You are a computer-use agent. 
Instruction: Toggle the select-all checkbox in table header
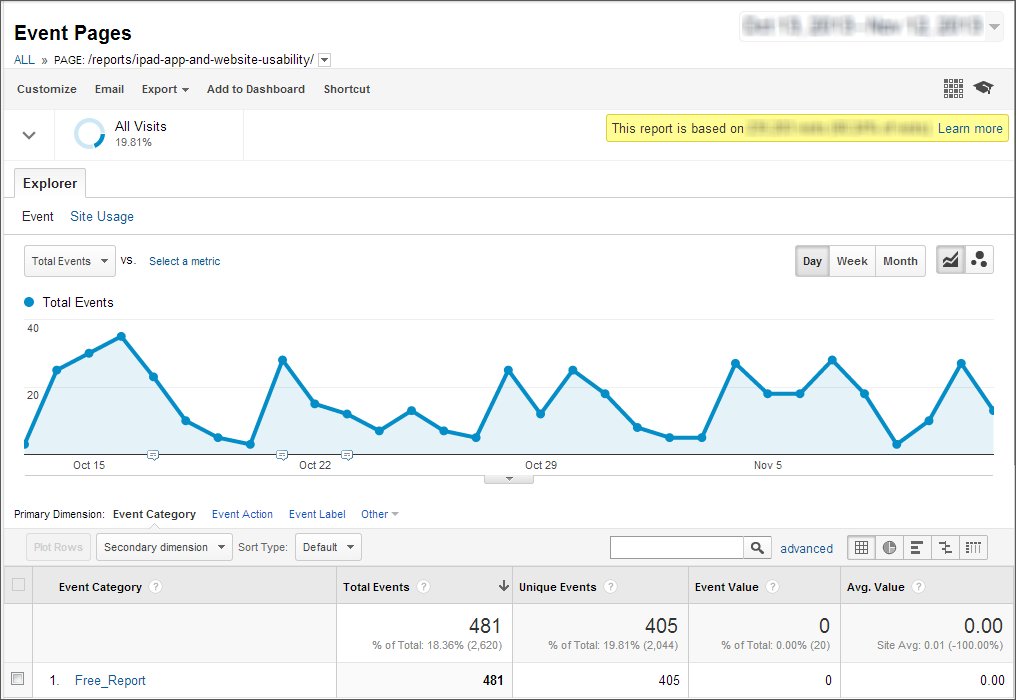pos(18,585)
